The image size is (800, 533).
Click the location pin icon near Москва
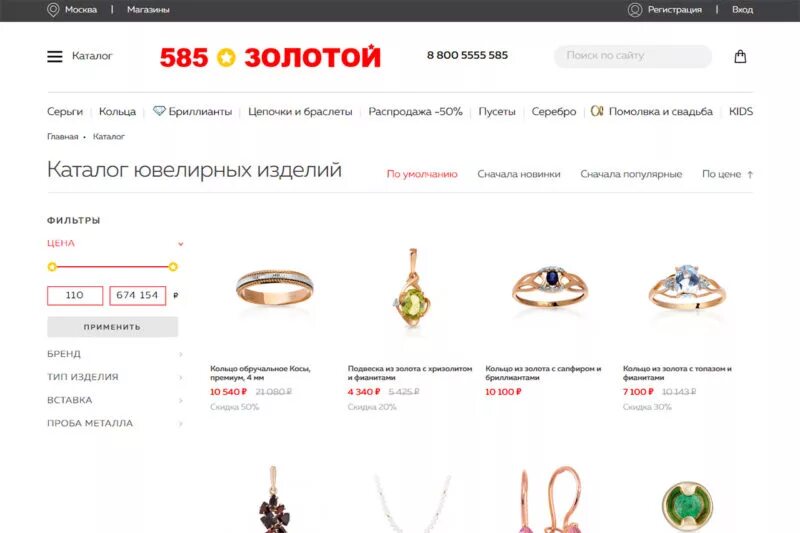coord(53,10)
